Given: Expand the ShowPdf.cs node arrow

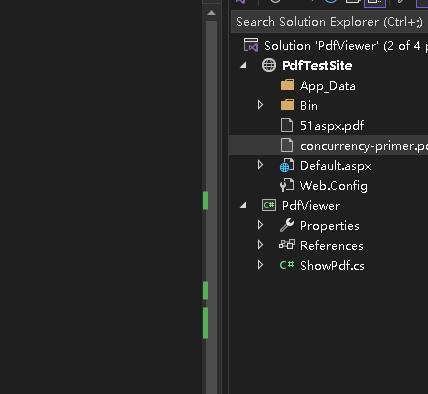Looking at the screenshot, I should point(261,265).
